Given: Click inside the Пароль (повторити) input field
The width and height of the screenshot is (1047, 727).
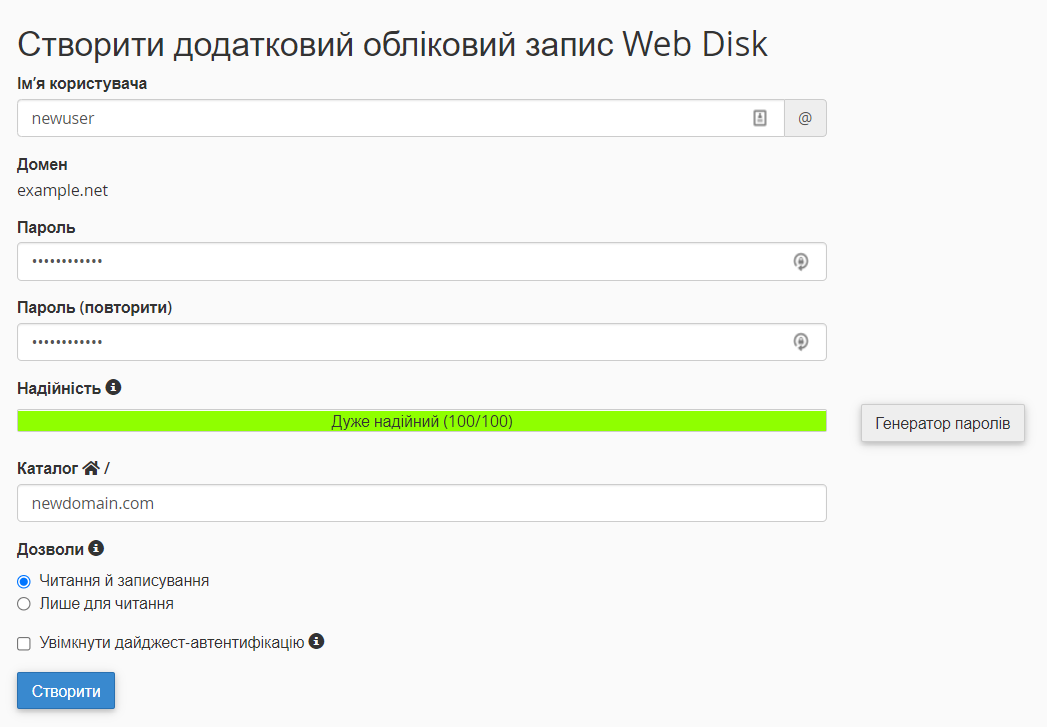Looking at the screenshot, I should pyautogui.click(x=400, y=342).
